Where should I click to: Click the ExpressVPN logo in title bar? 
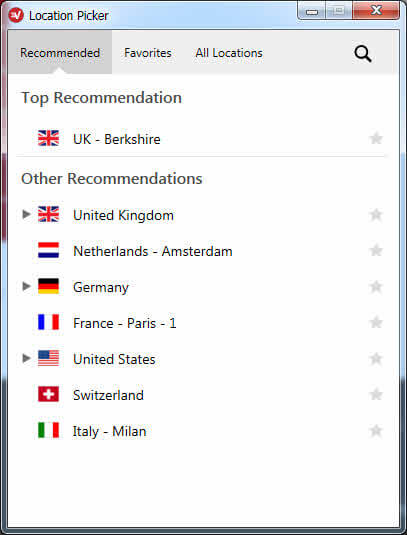coord(16,15)
